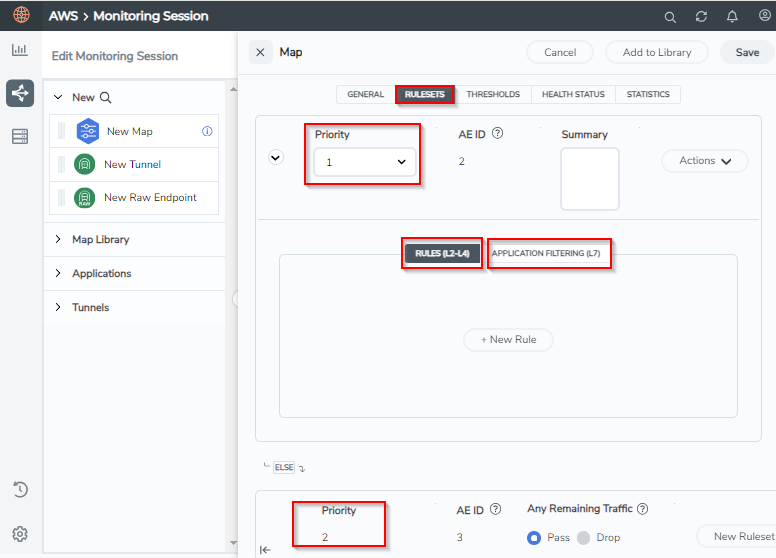Screen dimensions: 776x558
Task: Select the Drop radio button
Action: tap(583, 538)
